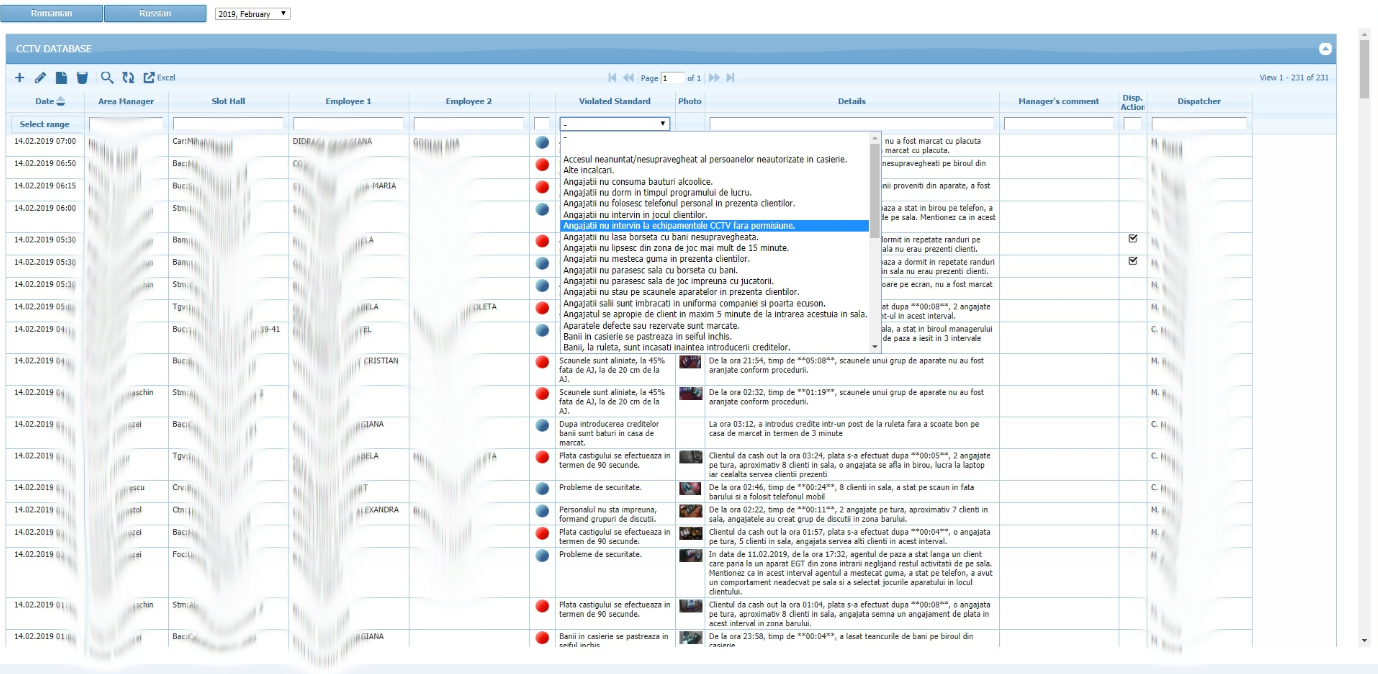Open the 2019, February month dropdown
The image size is (1378, 674).
click(x=253, y=14)
